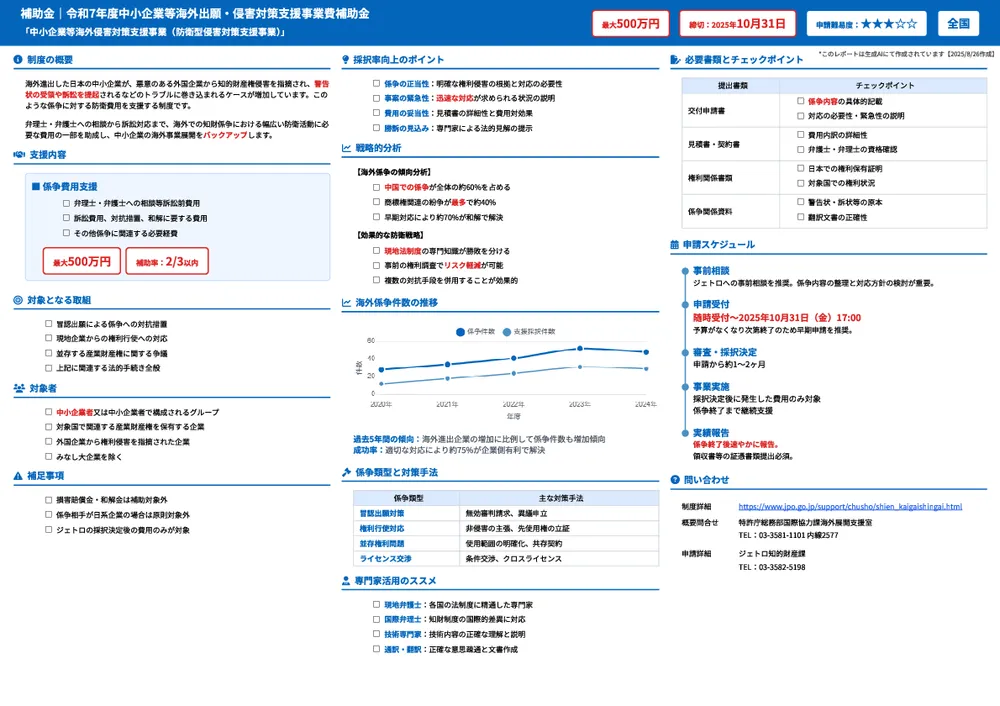Click the chart icon beside 海外係争件数の推移
1000x706 pixels.
click(346, 302)
